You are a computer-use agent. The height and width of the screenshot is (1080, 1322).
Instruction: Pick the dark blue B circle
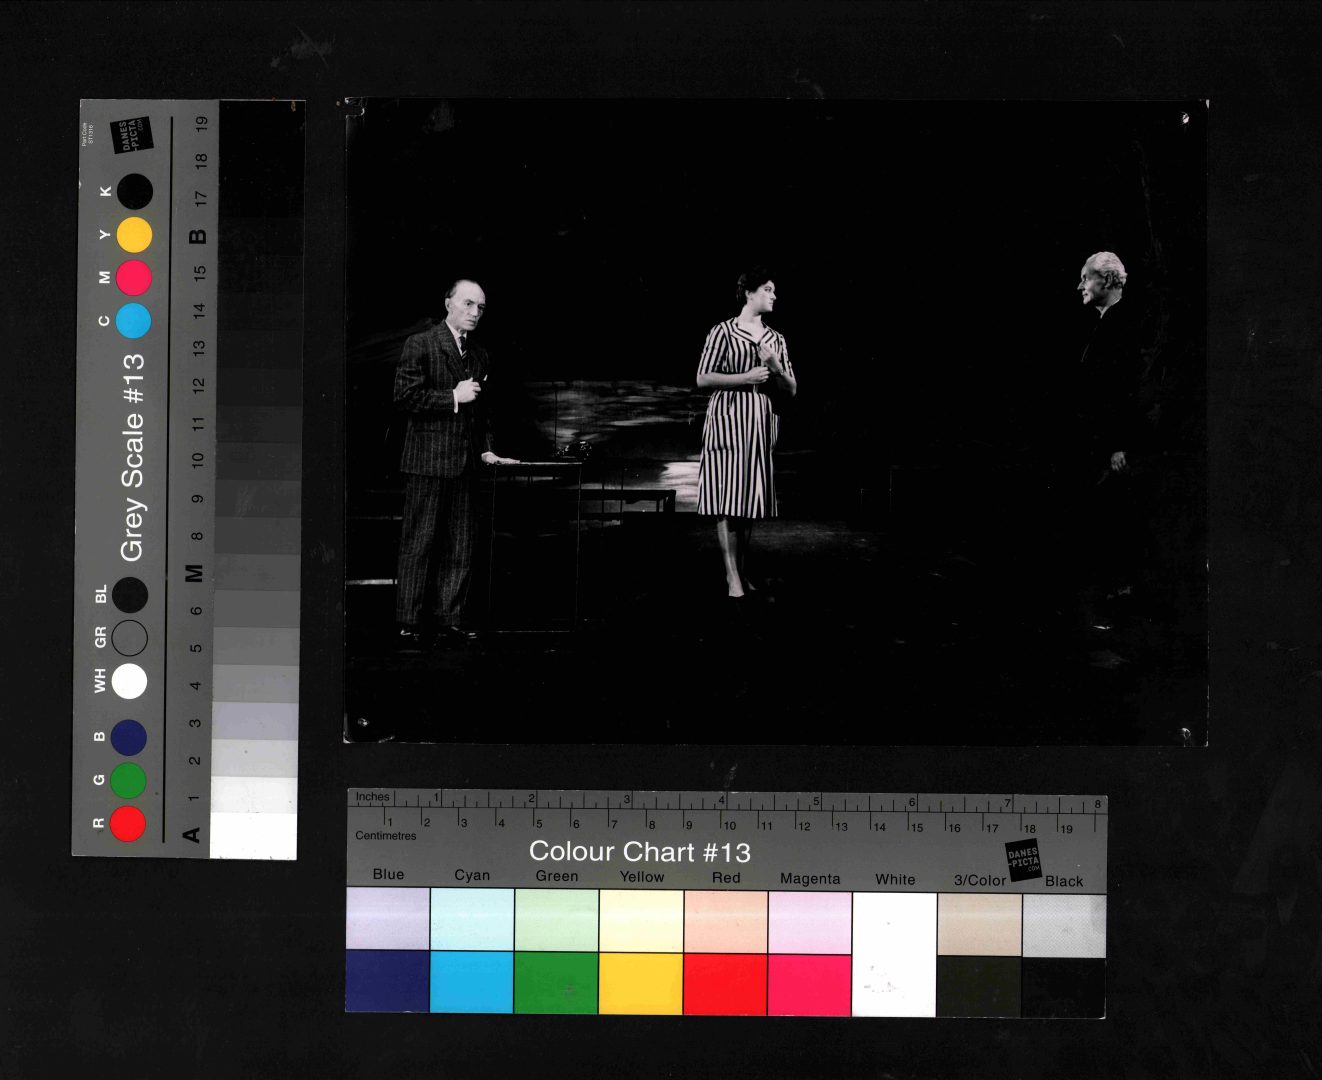pyautogui.click(x=129, y=737)
